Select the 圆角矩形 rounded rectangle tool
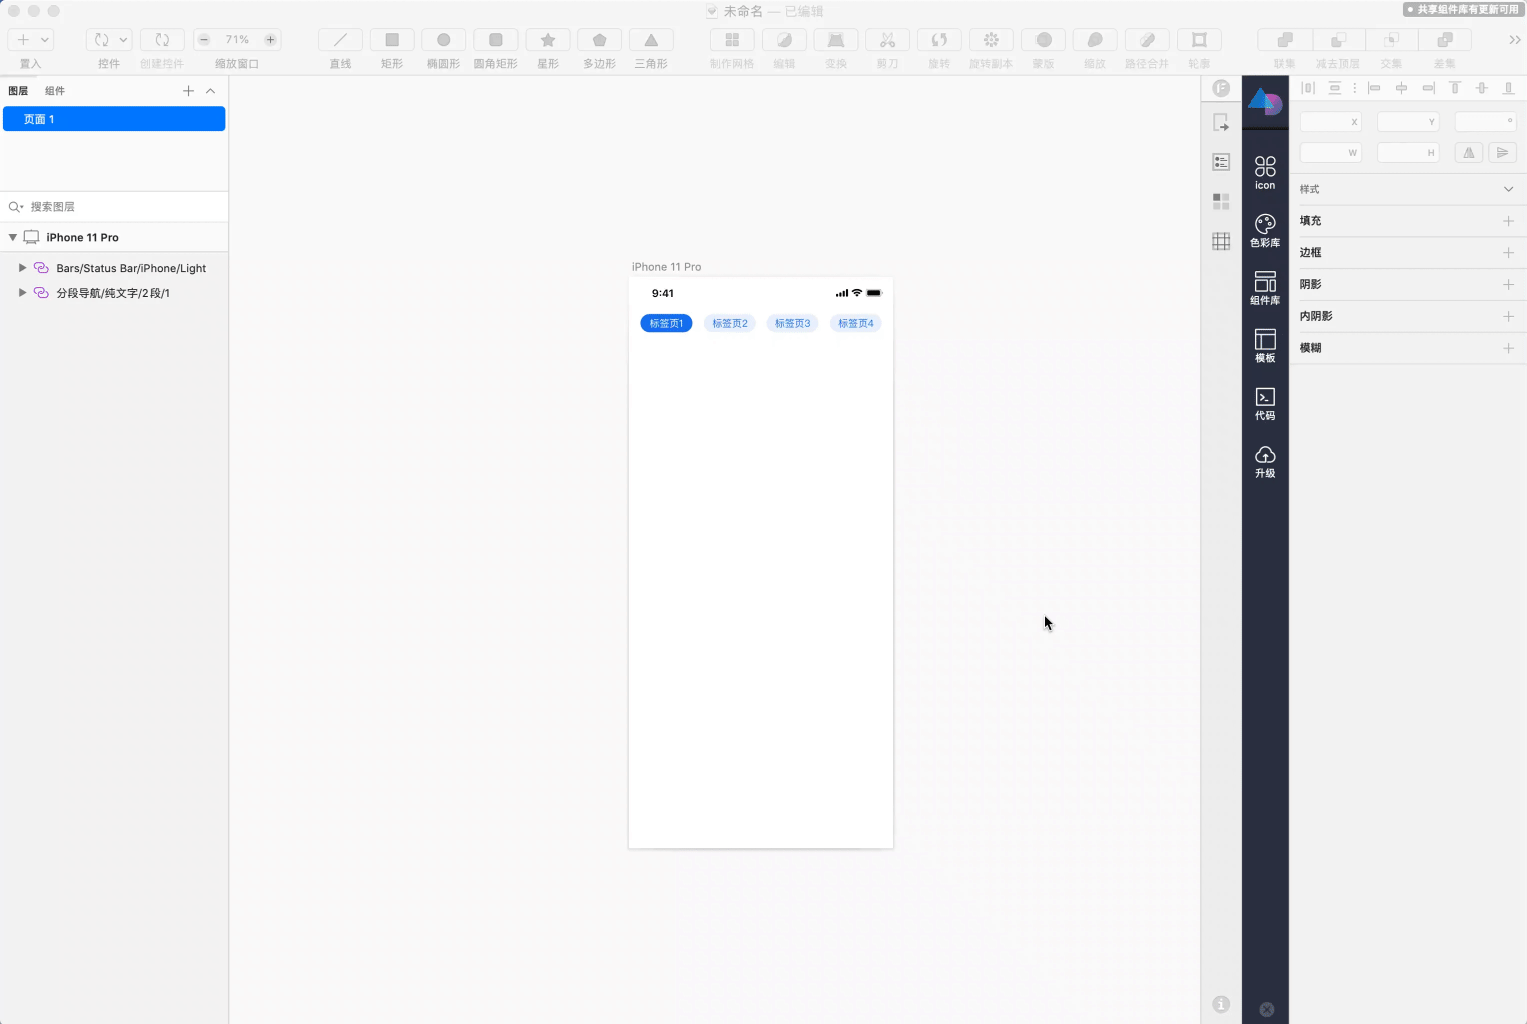 (x=496, y=40)
